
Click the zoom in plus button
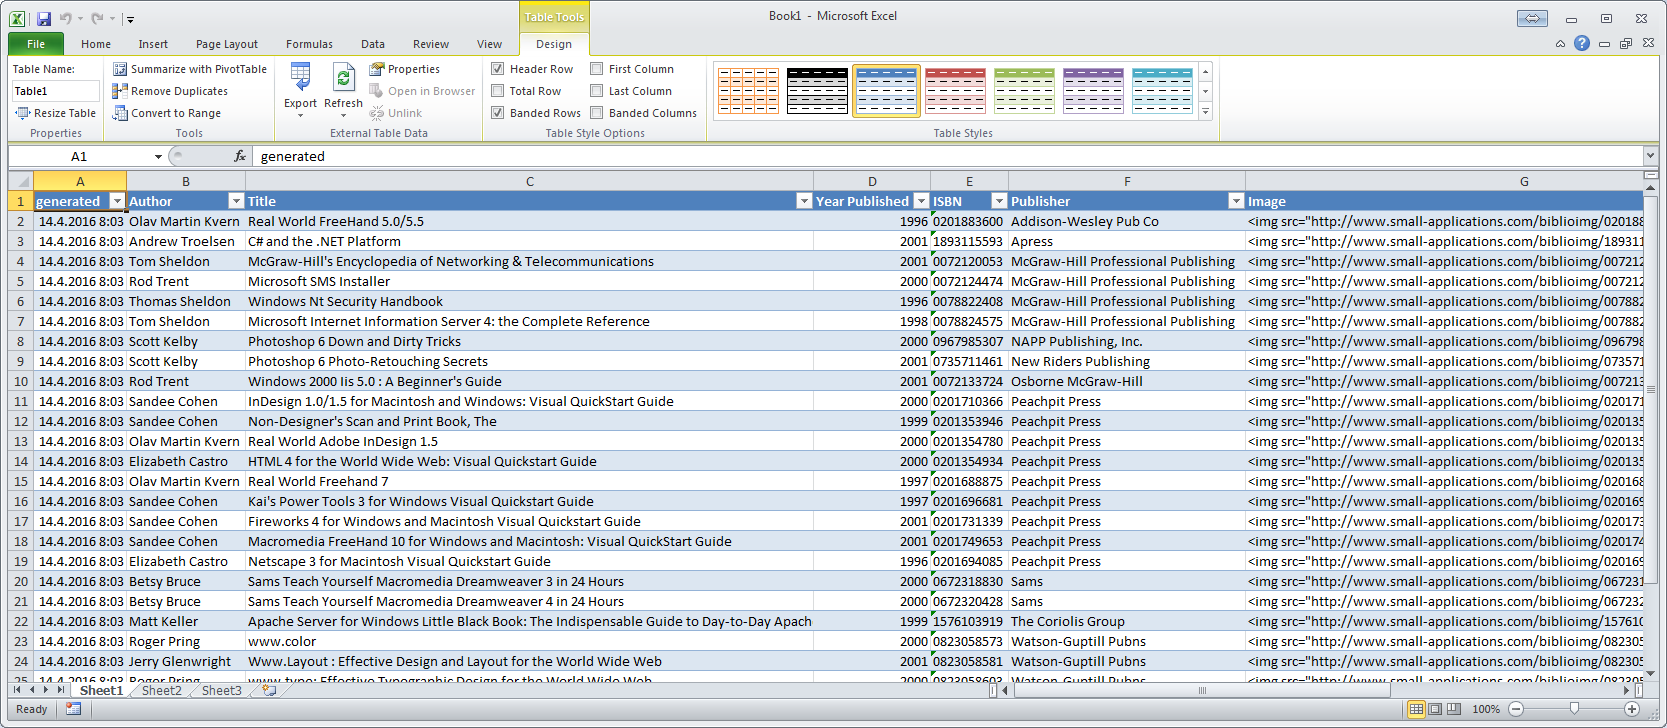(1632, 709)
